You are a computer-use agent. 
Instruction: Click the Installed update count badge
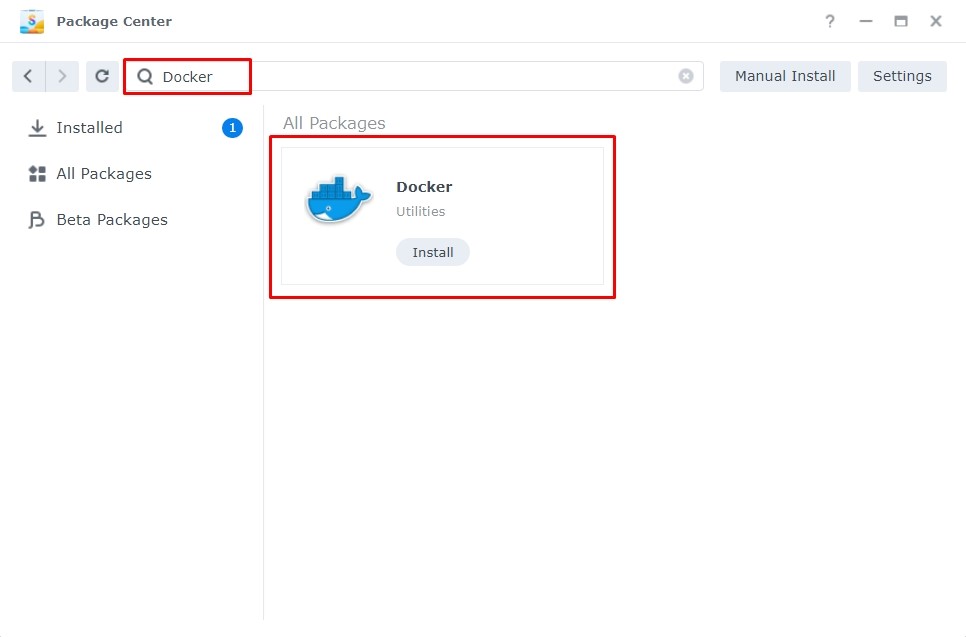232,128
